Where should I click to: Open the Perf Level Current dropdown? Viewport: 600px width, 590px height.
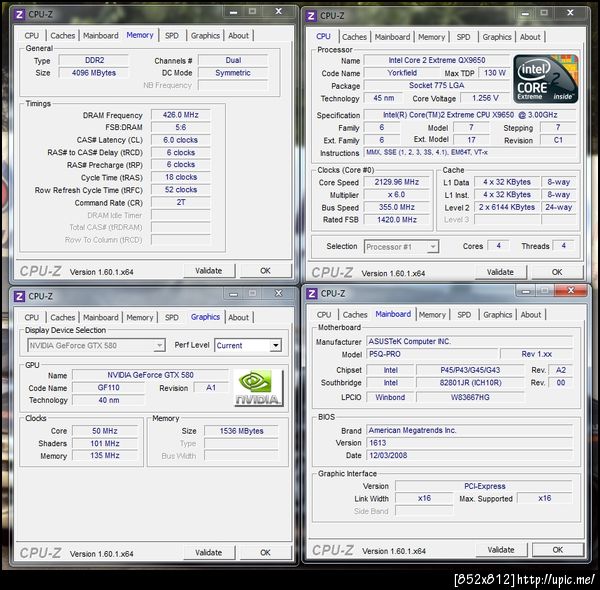click(248, 345)
